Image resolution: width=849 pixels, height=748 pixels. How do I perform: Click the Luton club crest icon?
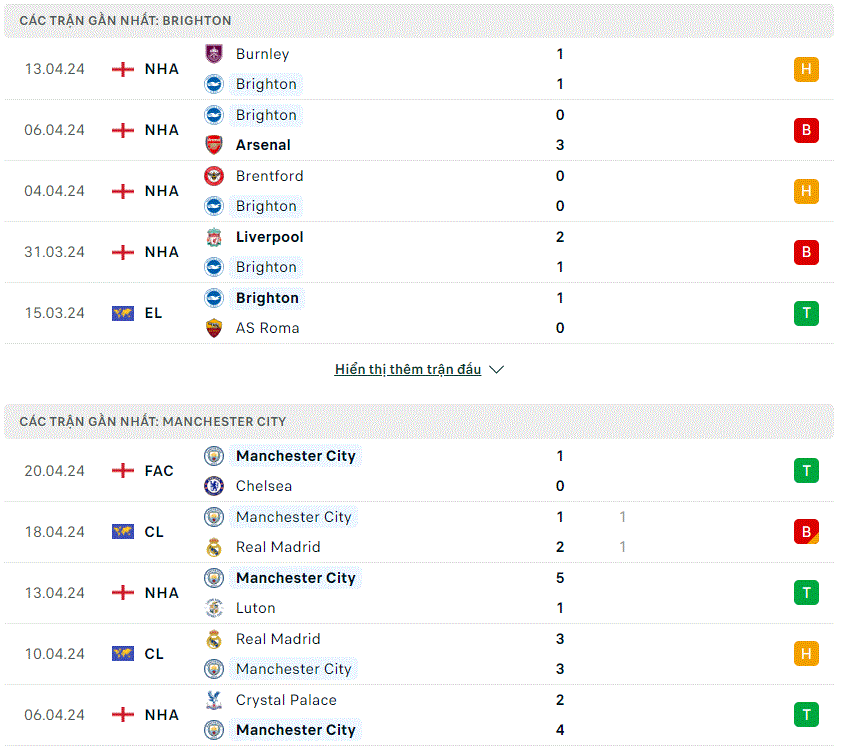(x=214, y=608)
